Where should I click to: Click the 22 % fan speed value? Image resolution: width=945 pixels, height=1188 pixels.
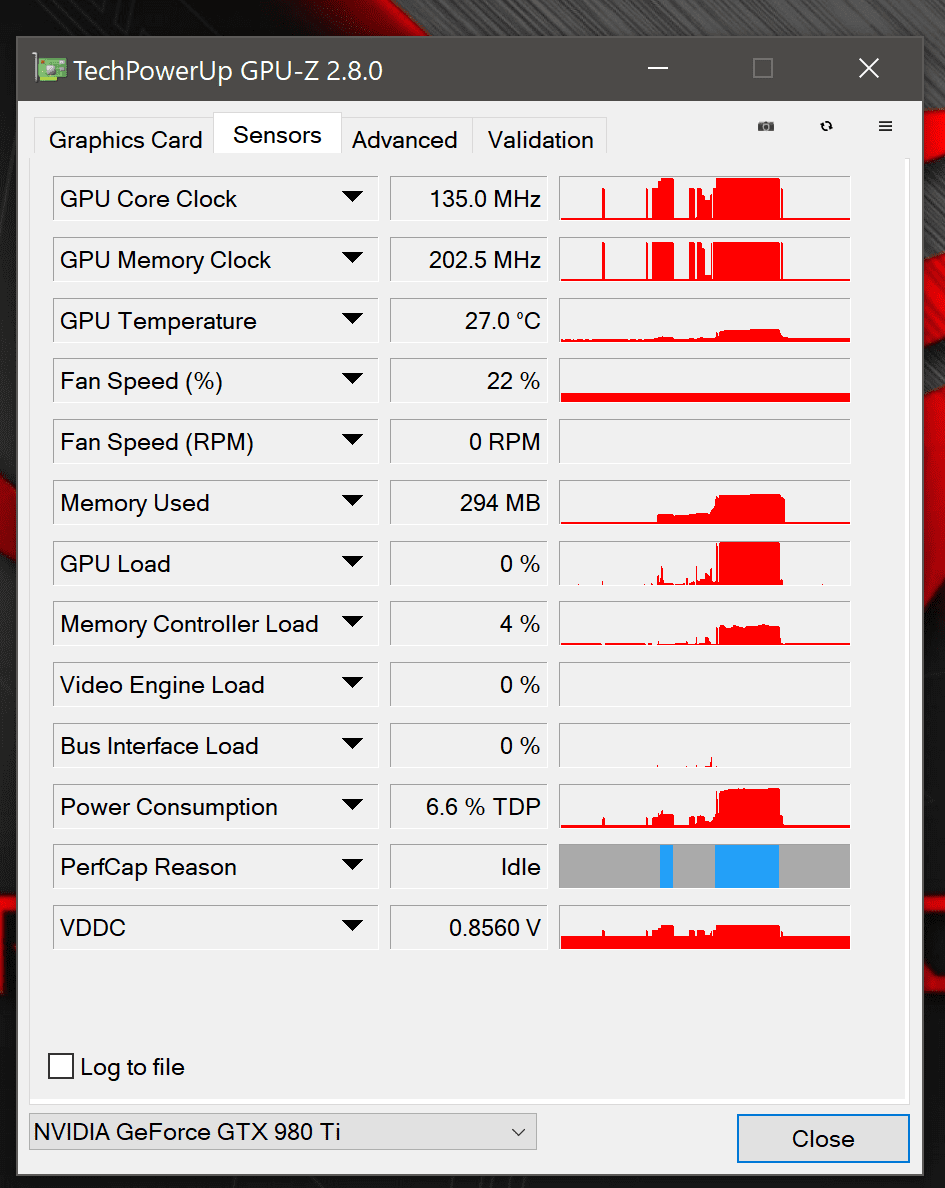(468, 380)
